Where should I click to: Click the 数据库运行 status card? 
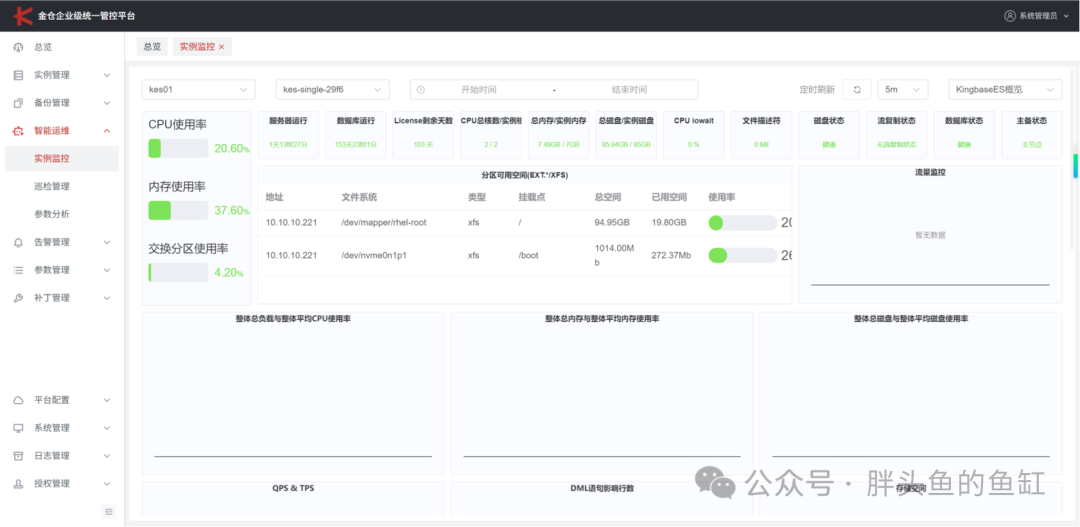coord(355,135)
